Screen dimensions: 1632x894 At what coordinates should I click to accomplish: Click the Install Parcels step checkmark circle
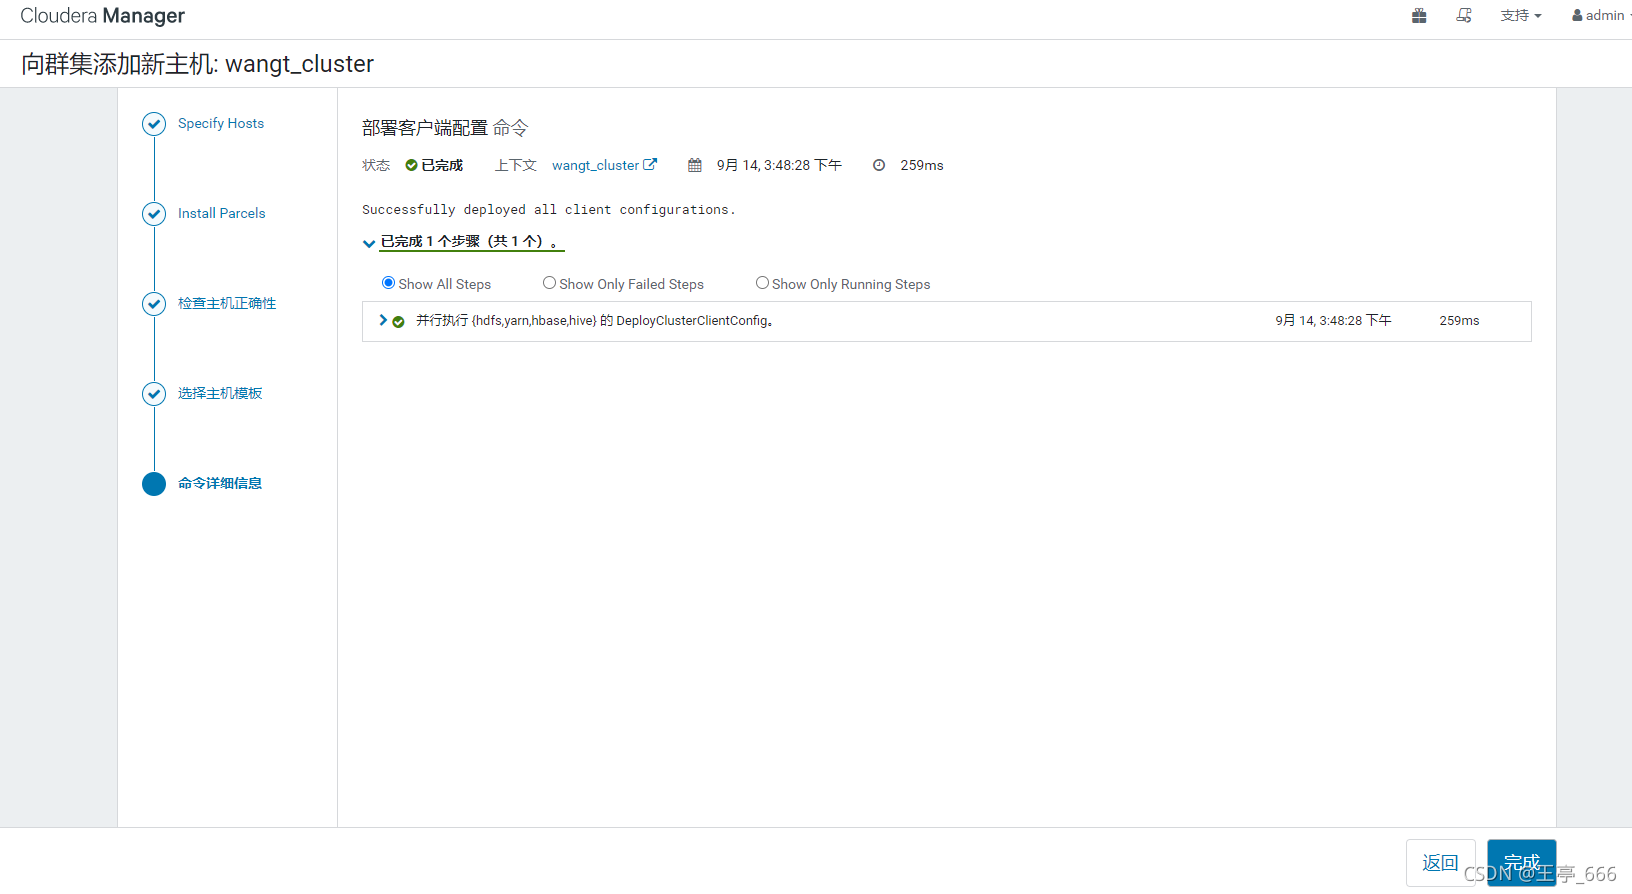pos(154,214)
